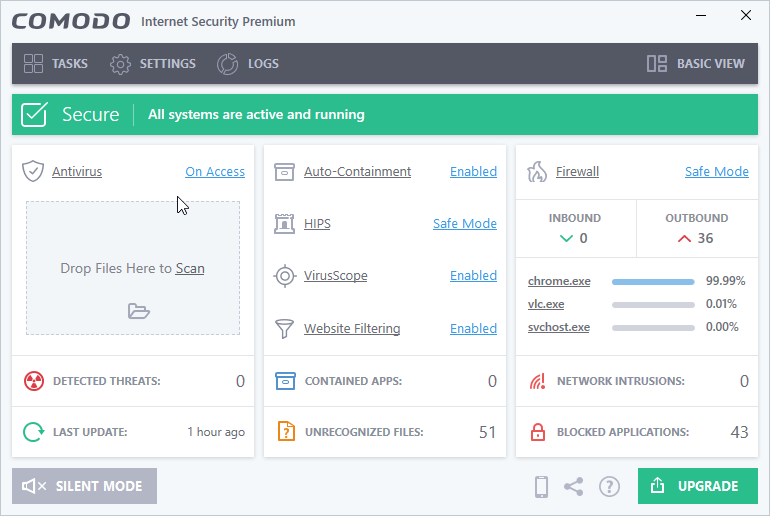This screenshot has height=516, width=770.
Task: Click the Website Filtering funnel icon
Action: [284, 328]
